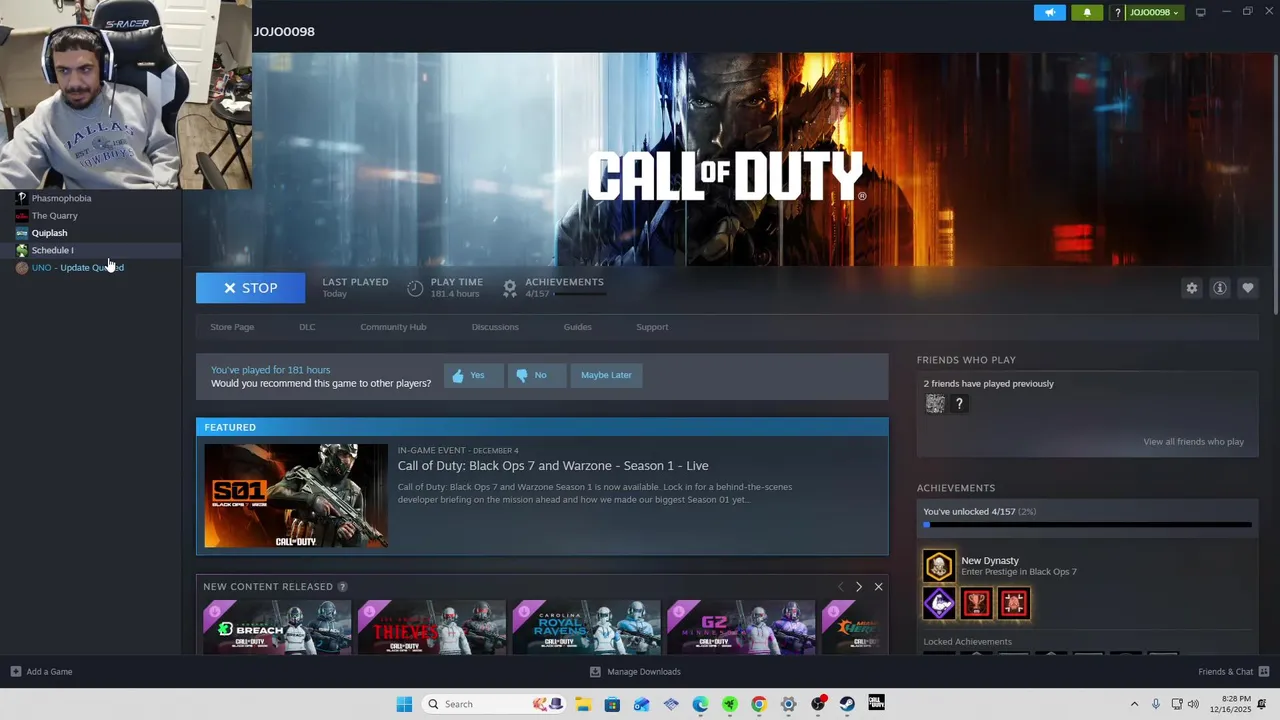
Task: Open Outlook from taskbar
Action: pyautogui.click(x=641, y=704)
